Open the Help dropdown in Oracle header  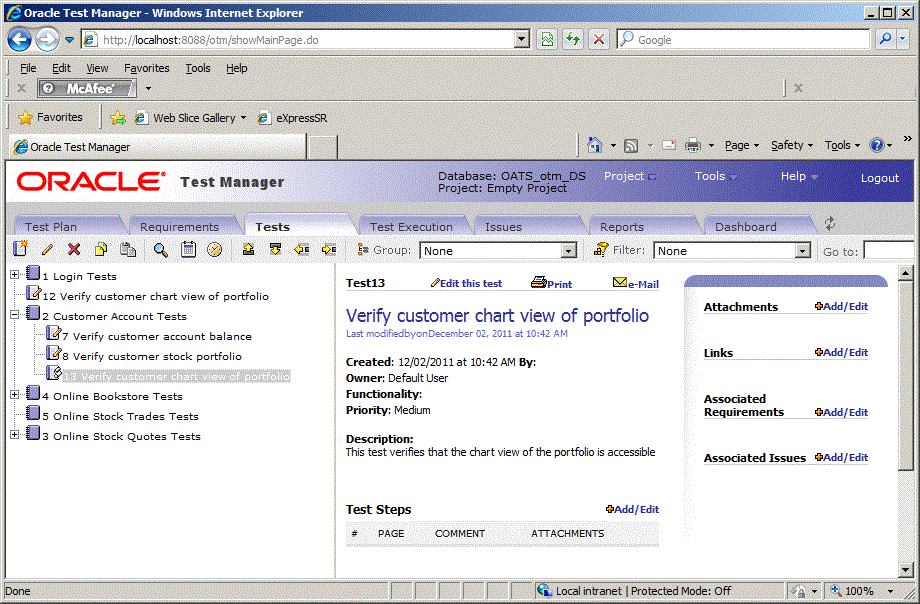click(799, 176)
